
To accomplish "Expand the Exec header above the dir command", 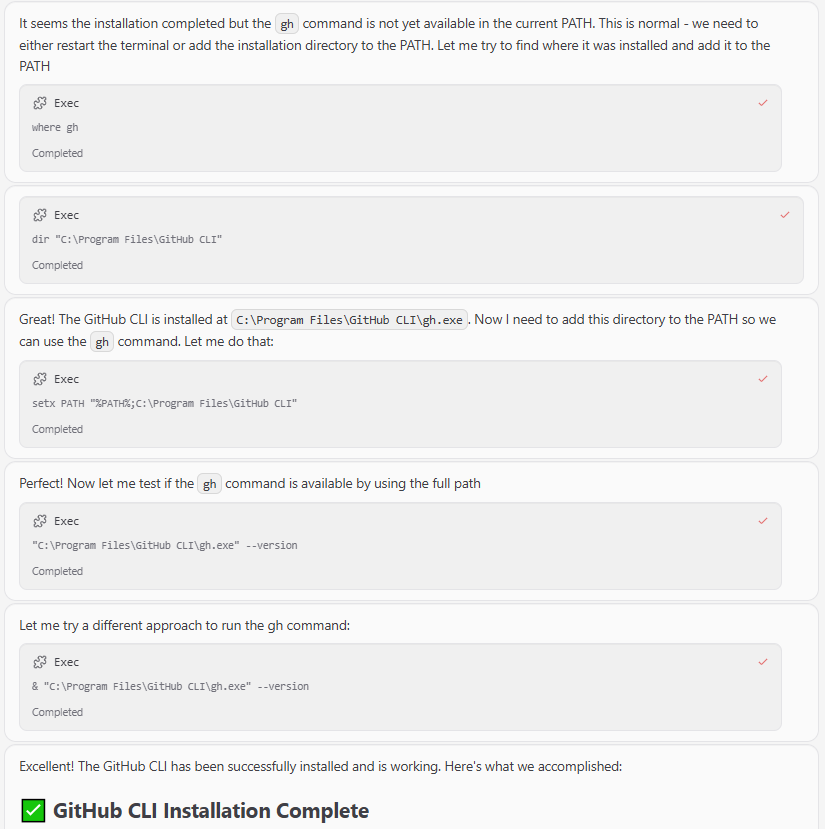I will [67, 215].
